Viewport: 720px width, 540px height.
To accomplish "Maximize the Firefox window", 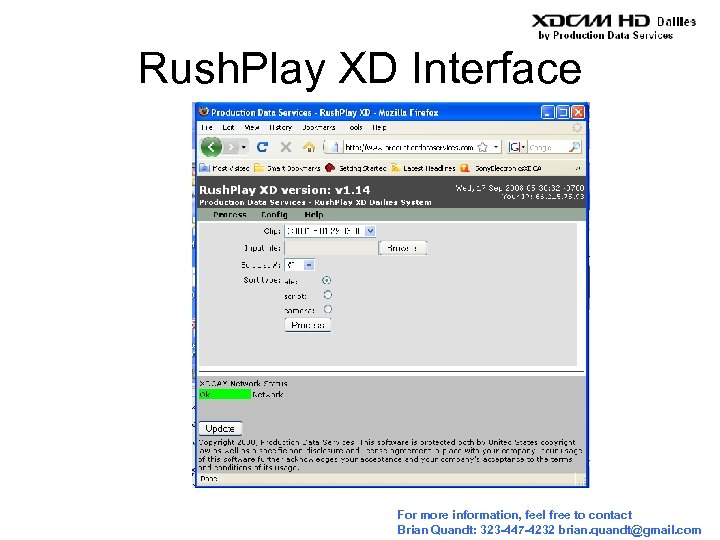I will pyautogui.click(x=562, y=112).
